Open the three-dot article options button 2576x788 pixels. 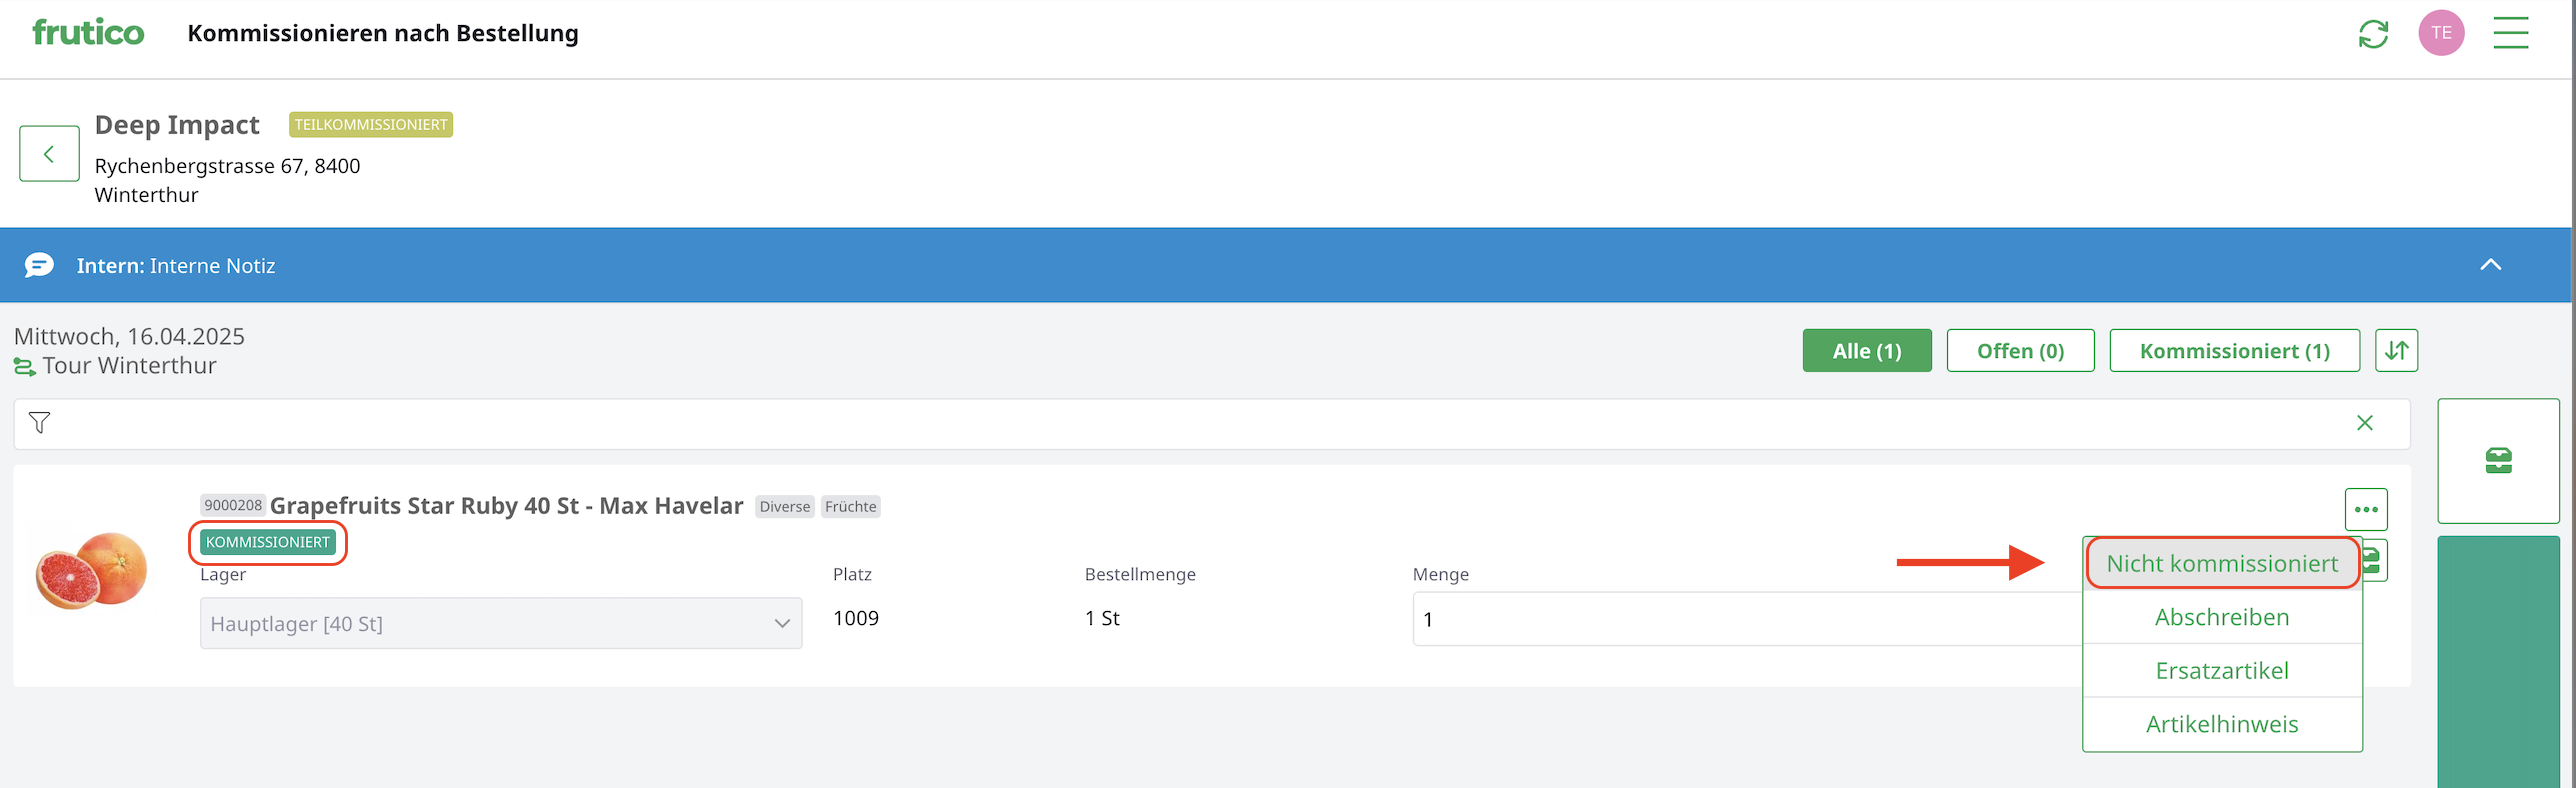tap(2365, 510)
